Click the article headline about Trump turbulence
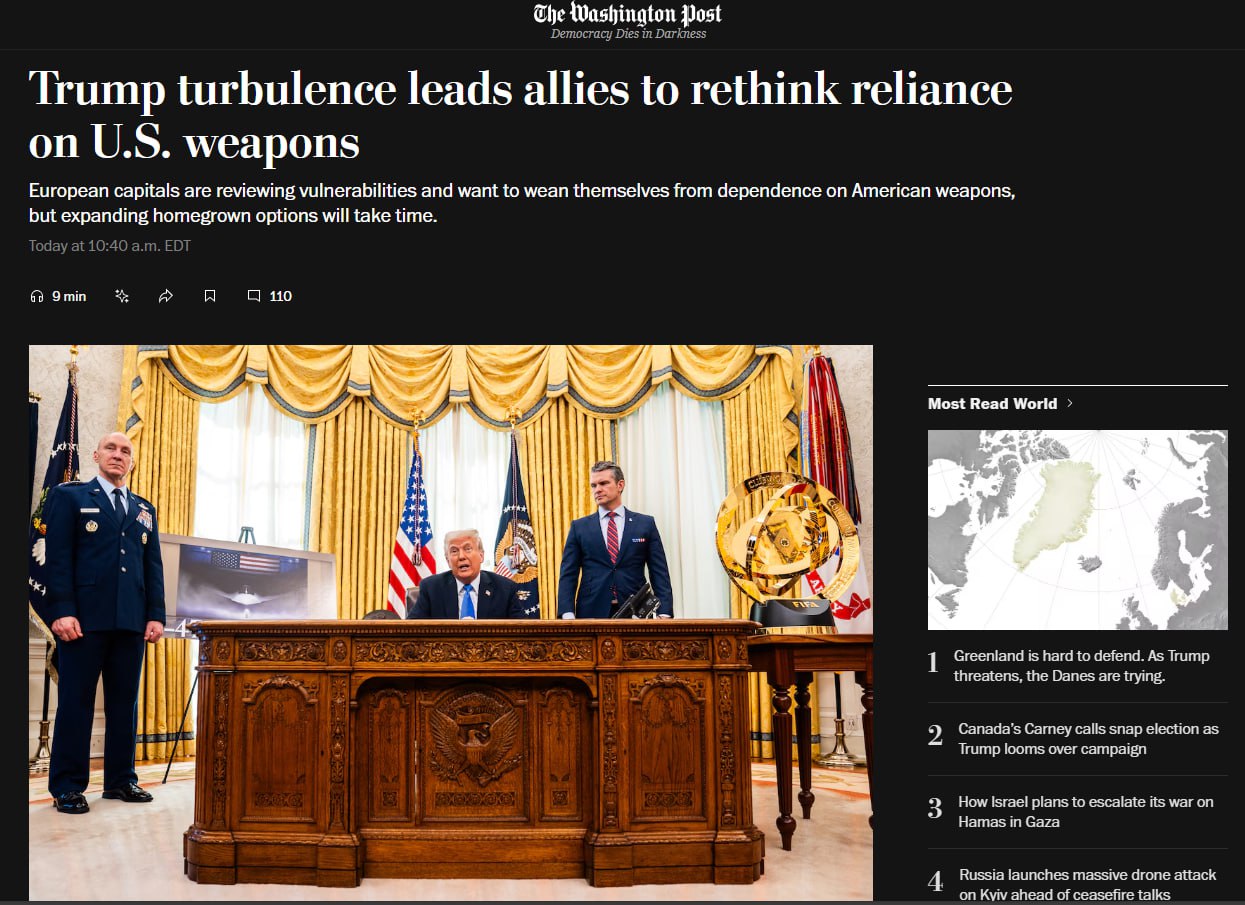Screen dimensions: 1245x905 [x=520, y=115]
